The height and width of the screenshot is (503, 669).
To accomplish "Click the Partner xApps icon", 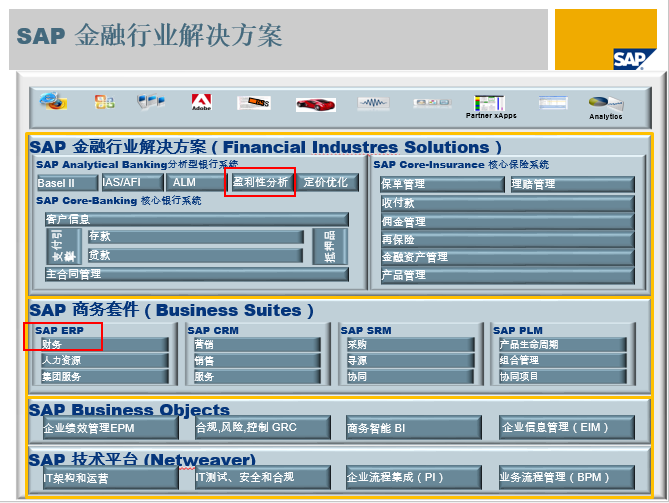I will (491, 107).
